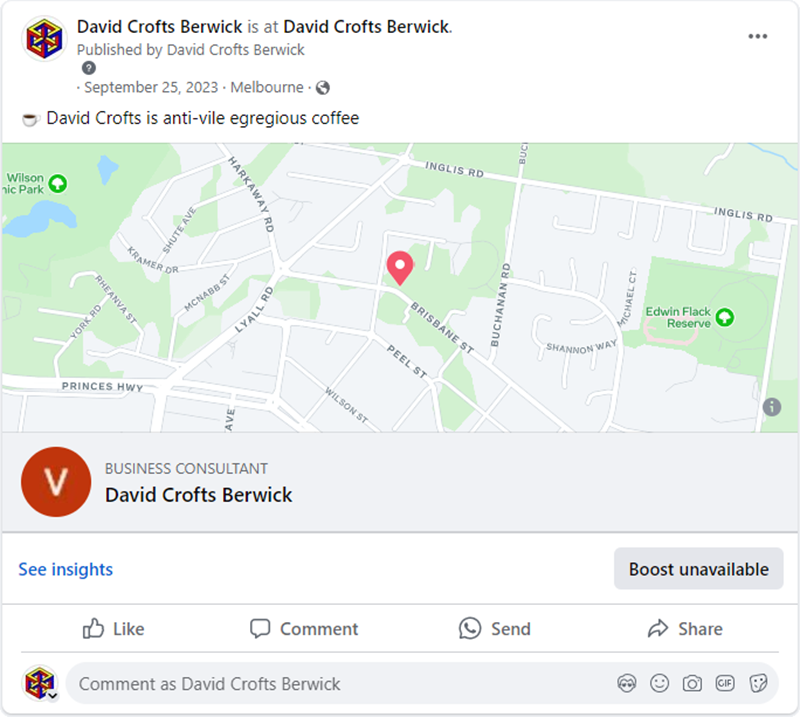Click the question mark help icon

(89, 68)
